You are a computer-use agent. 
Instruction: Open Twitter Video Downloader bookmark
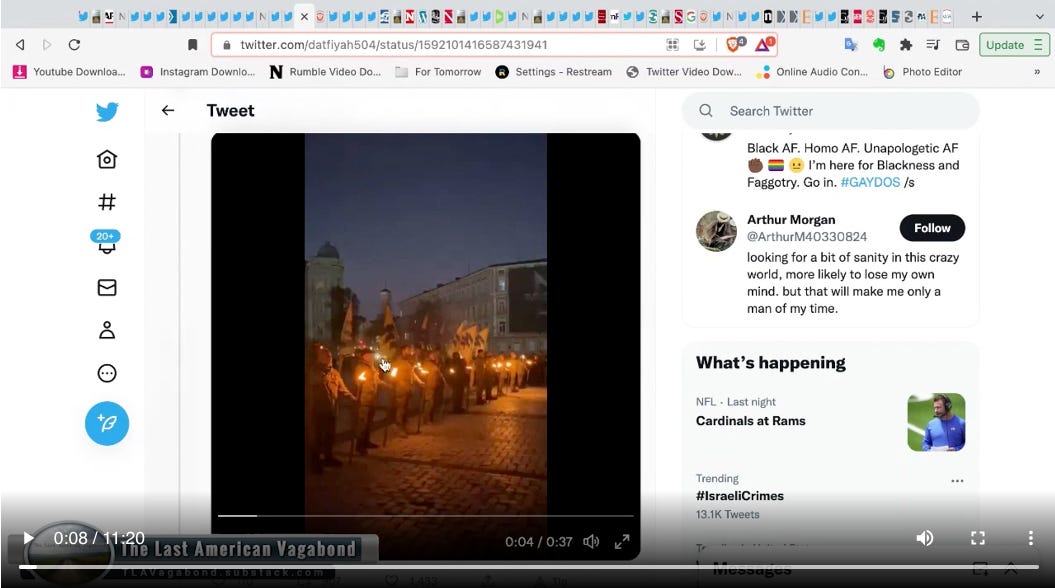point(684,72)
